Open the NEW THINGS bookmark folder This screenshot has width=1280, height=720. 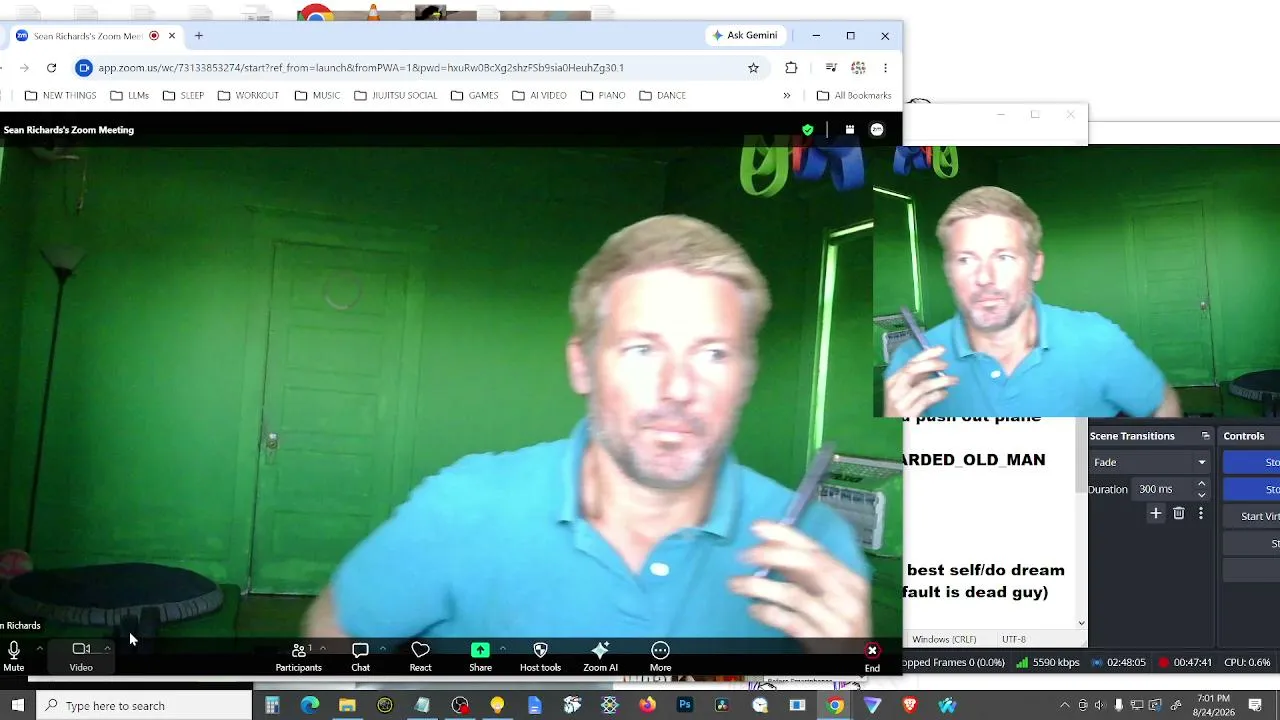coord(60,96)
